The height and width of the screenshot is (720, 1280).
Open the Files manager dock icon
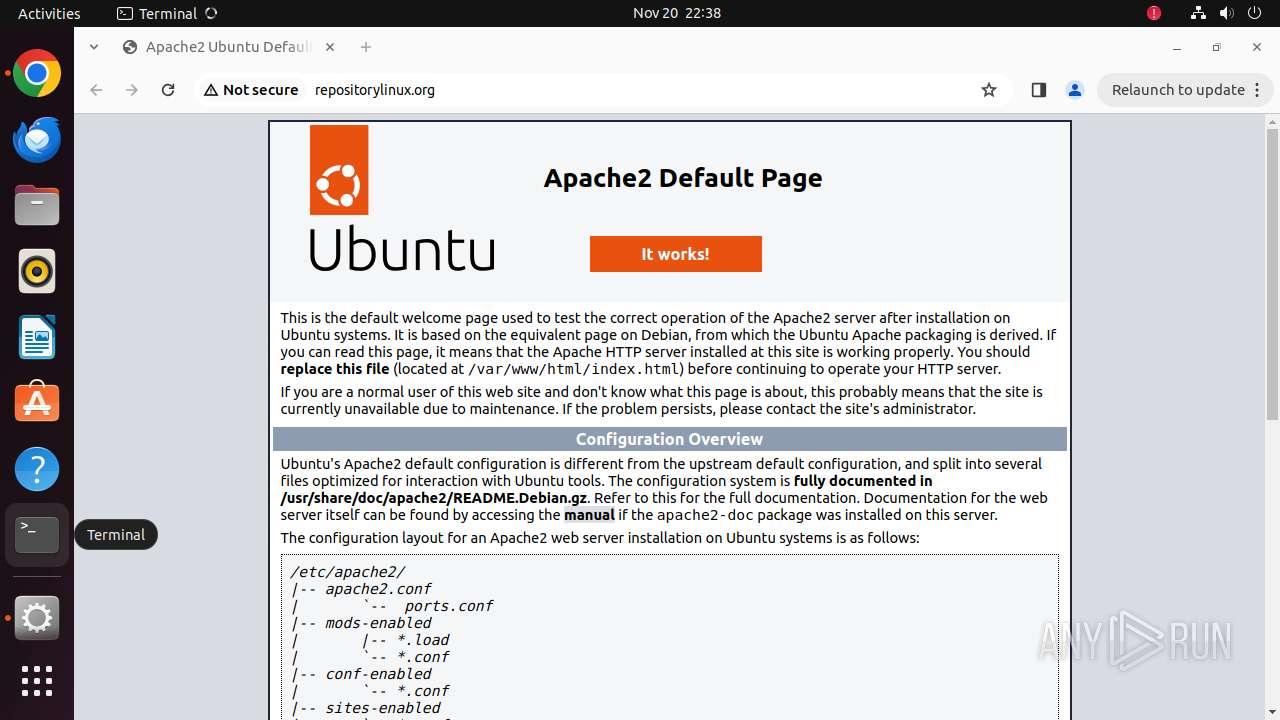(37, 206)
